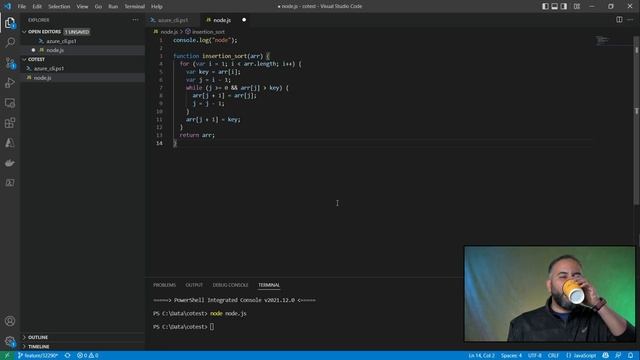This screenshot has width=640, height=360.
Task: Open Explorer Views and More Actions ellipsis
Action: (135, 20)
